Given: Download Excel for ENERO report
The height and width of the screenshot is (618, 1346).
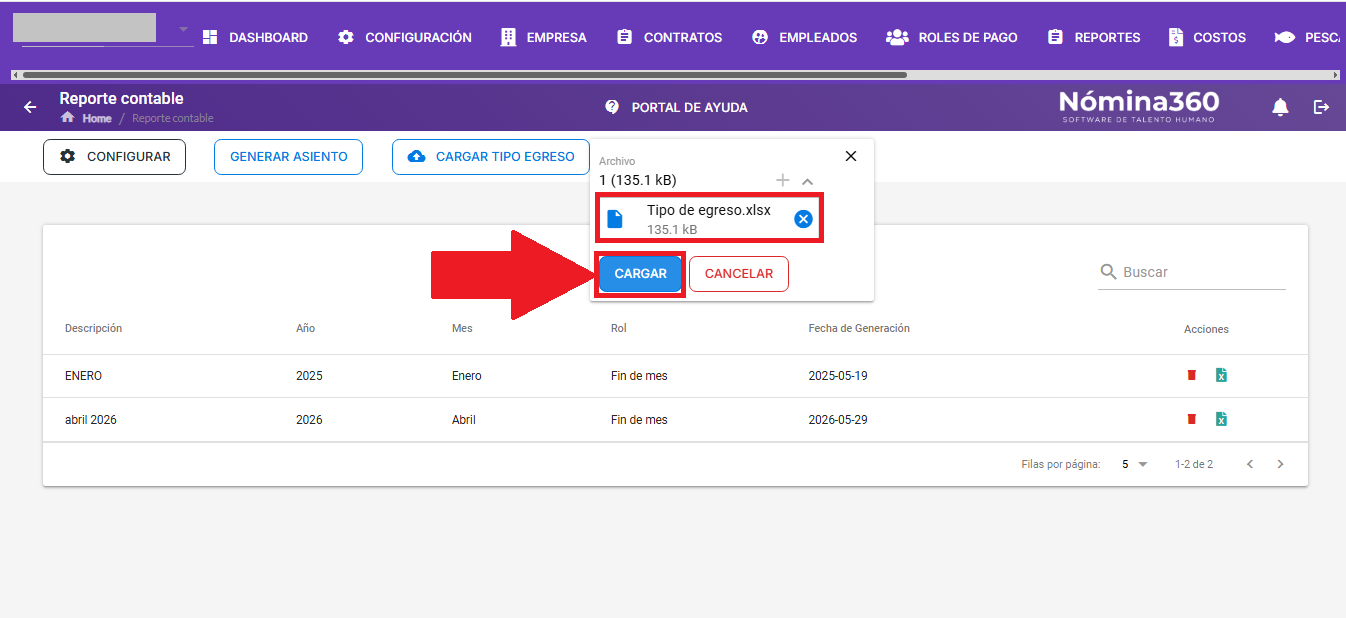Looking at the screenshot, I should coord(1221,375).
